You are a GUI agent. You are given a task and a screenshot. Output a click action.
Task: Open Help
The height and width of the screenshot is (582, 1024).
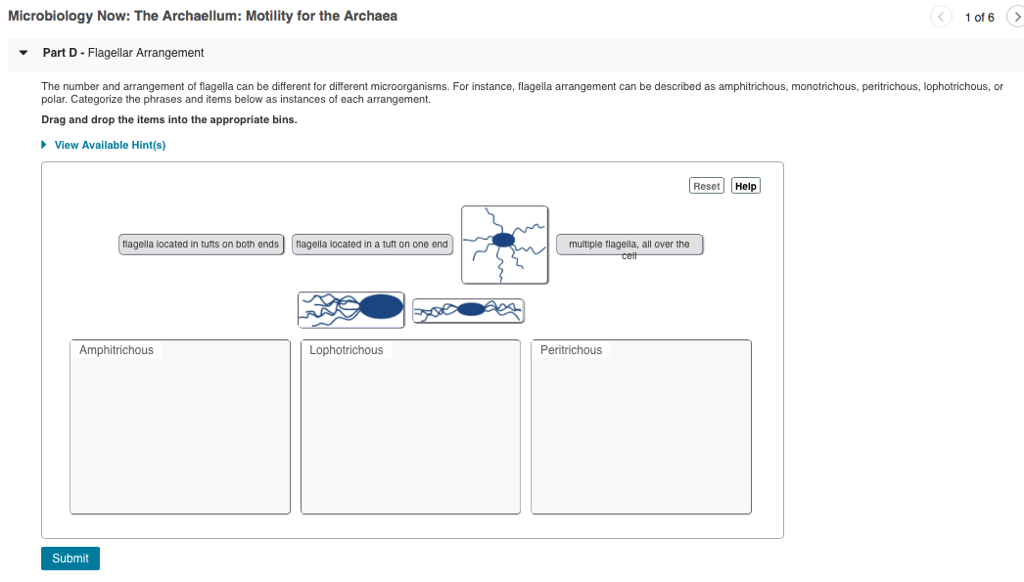point(745,185)
